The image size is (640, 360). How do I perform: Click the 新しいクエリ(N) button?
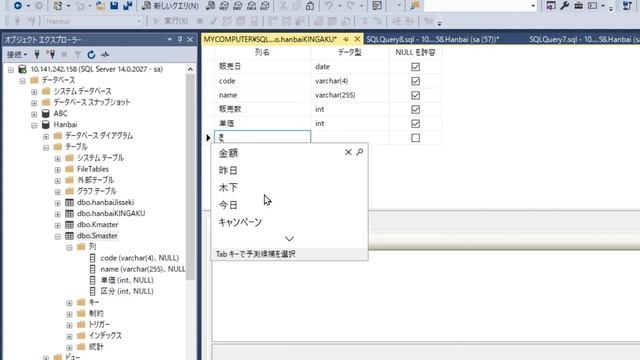171,6
